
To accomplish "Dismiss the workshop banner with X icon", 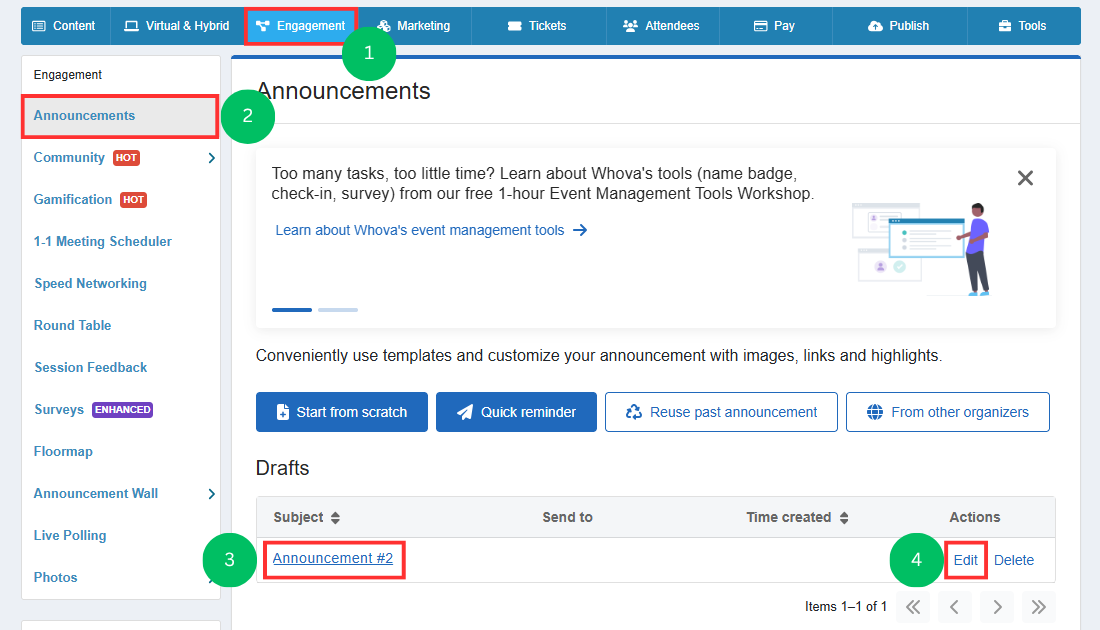I will (x=1025, y=178).
